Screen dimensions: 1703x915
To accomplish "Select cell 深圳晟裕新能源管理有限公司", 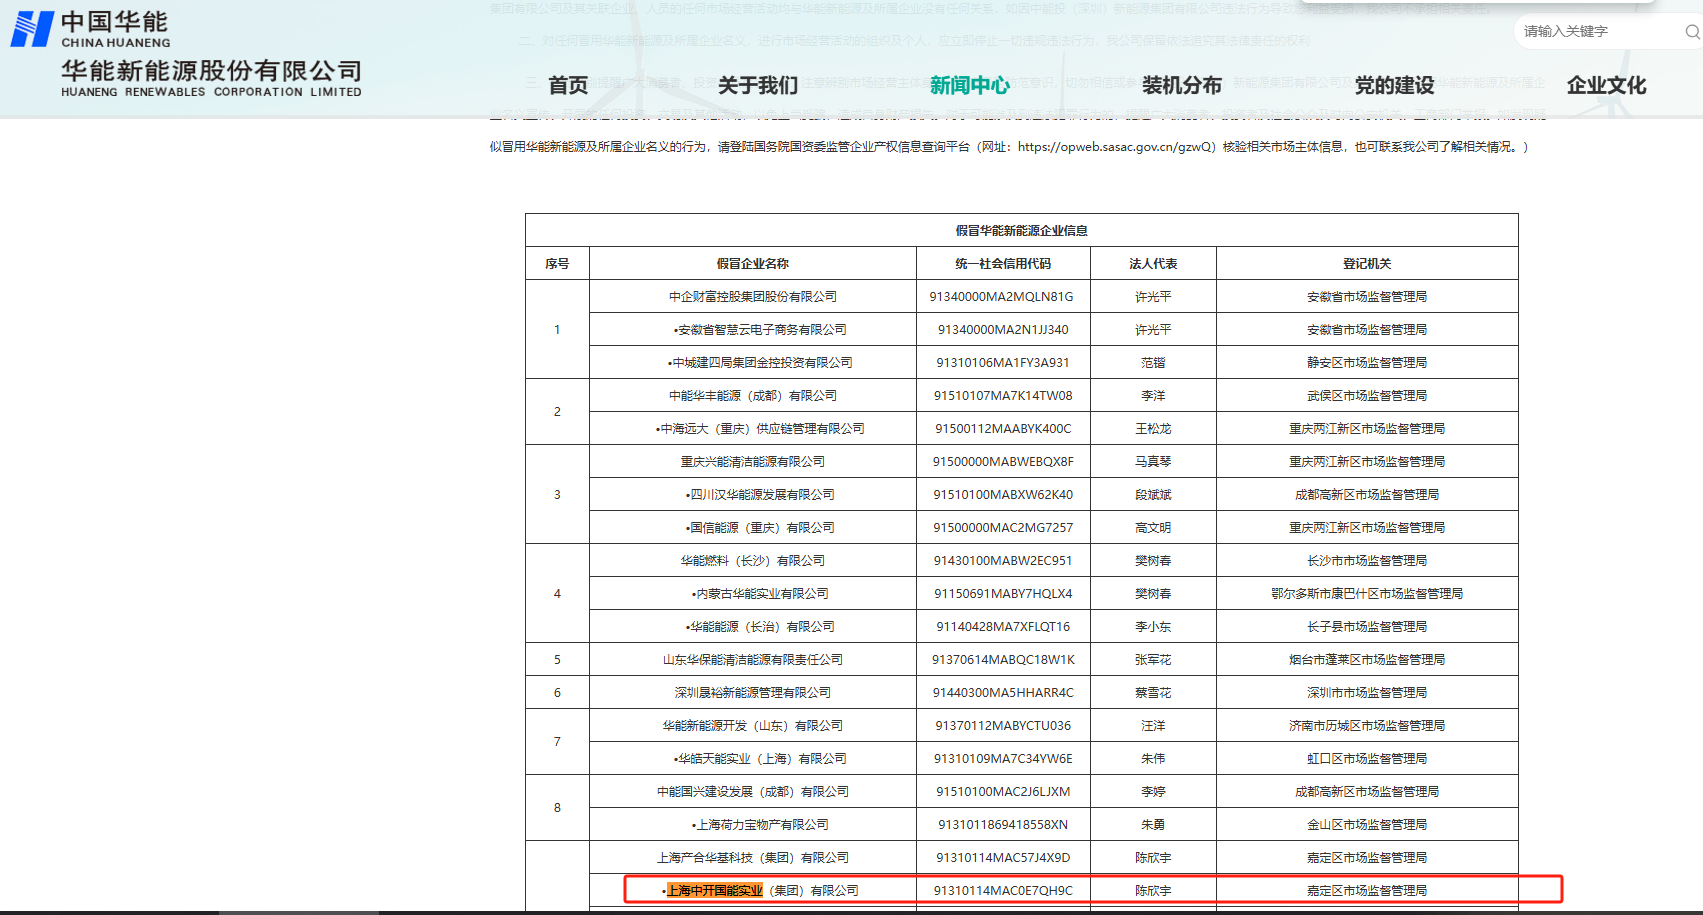I will coord(752,693).
